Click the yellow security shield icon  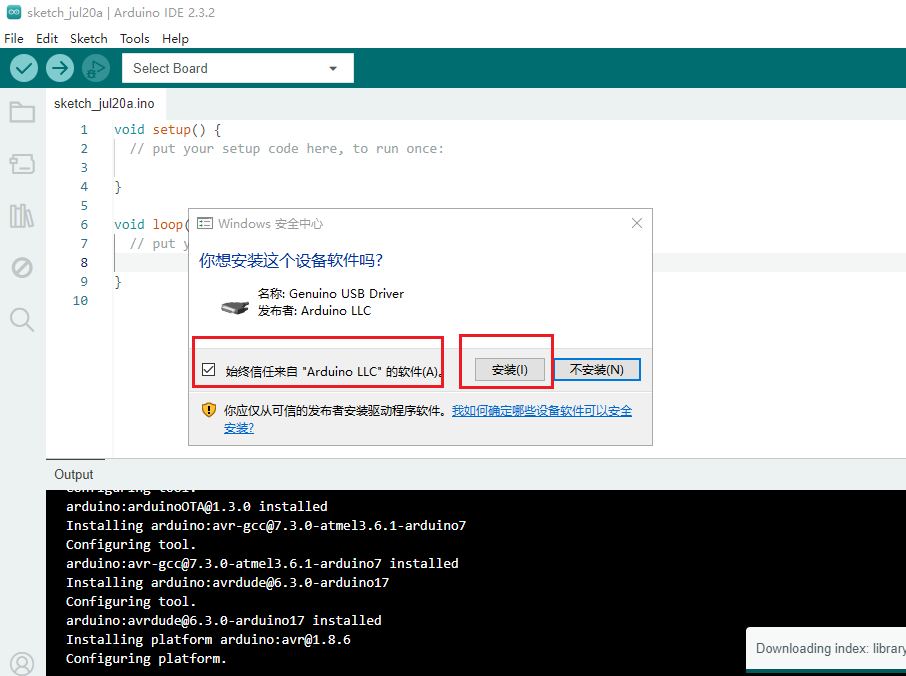tap(209, 410)
